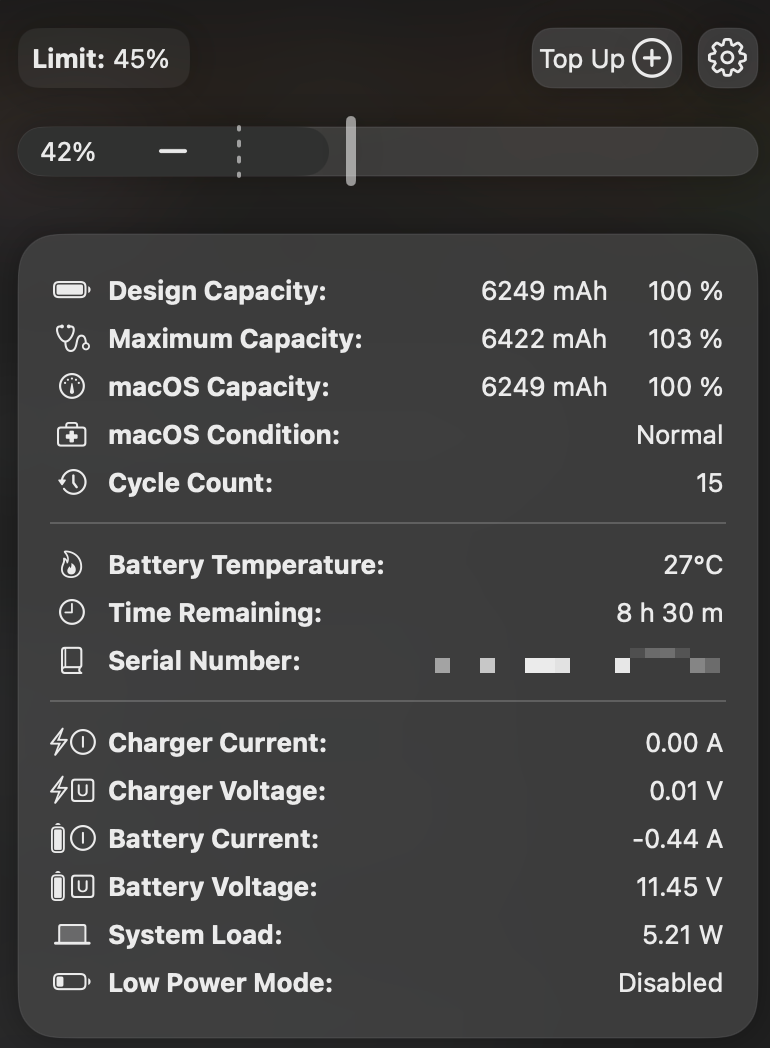Open the settings gear icon
The height and width of the screenshot is (1048, 770).
(x=727, y=59)
